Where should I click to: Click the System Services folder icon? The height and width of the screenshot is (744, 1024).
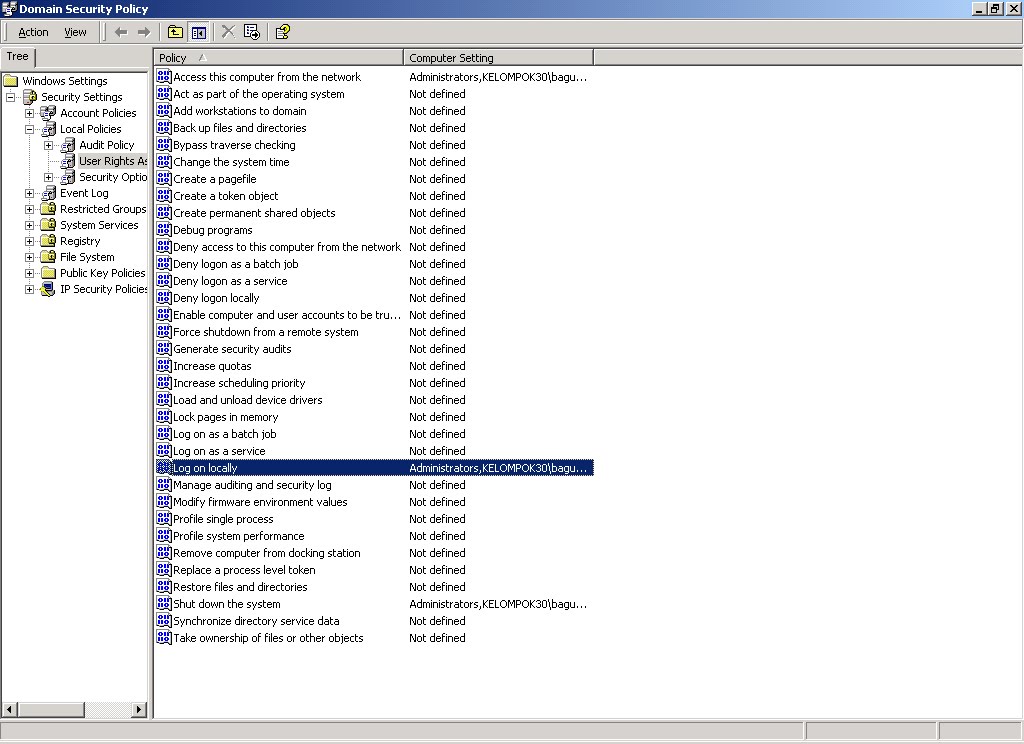coord(48,225)
